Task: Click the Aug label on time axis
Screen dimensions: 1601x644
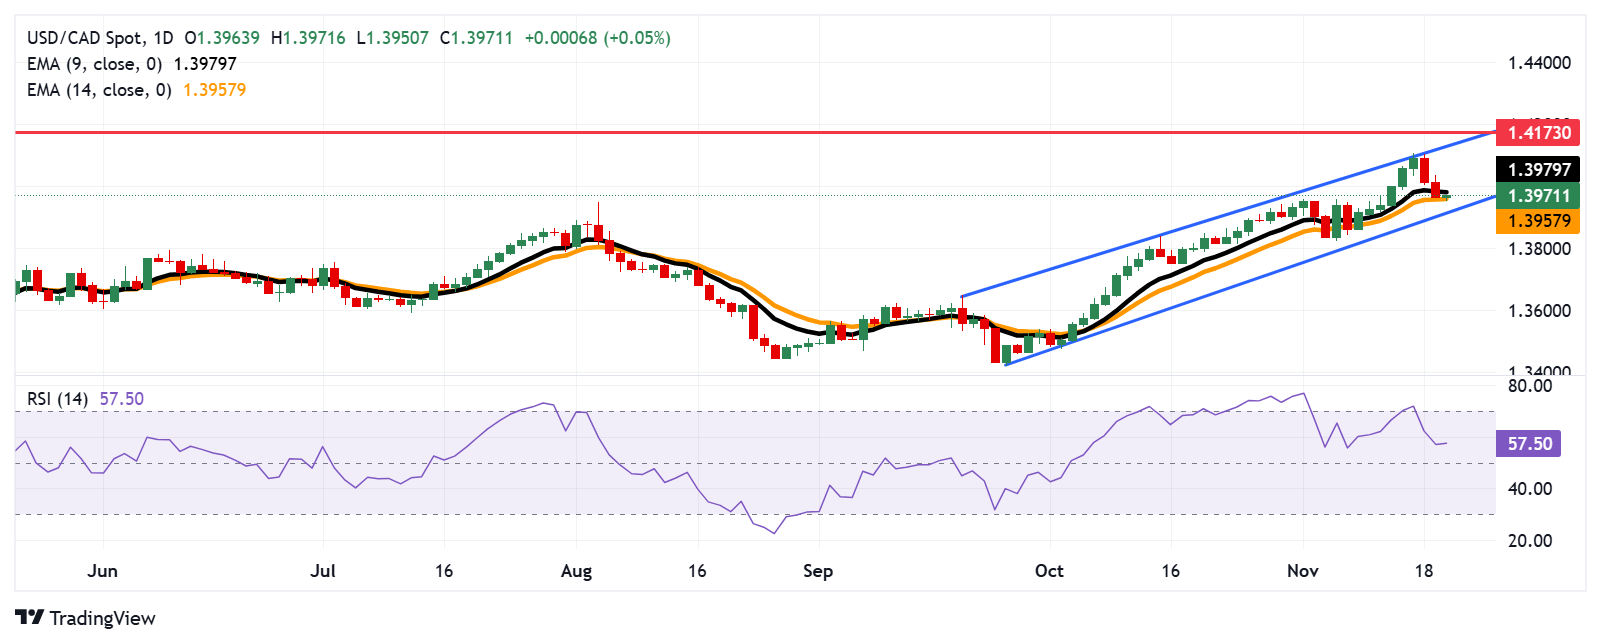Action: 576,571
